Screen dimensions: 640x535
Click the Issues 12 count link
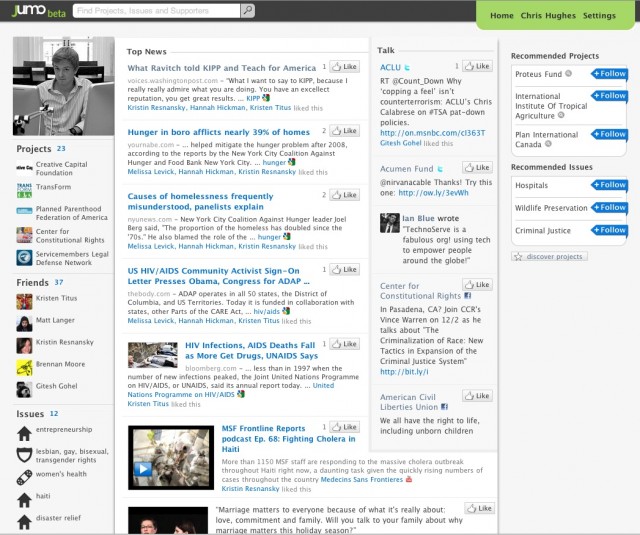pyautogui.click(x=54, y=414)
